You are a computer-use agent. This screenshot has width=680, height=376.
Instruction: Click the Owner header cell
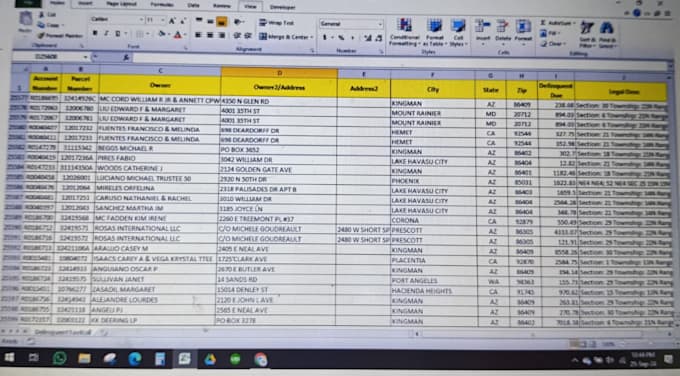click(160, 85)
